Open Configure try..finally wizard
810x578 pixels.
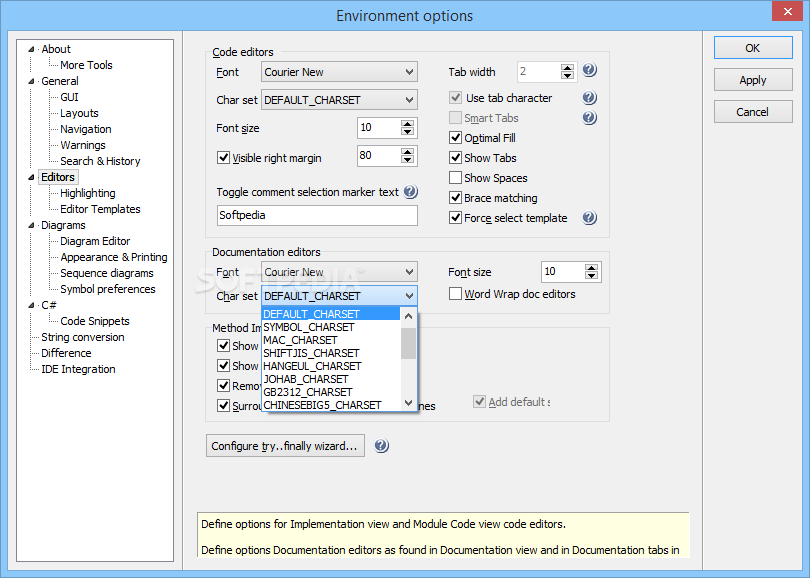(x=285, y=446)
